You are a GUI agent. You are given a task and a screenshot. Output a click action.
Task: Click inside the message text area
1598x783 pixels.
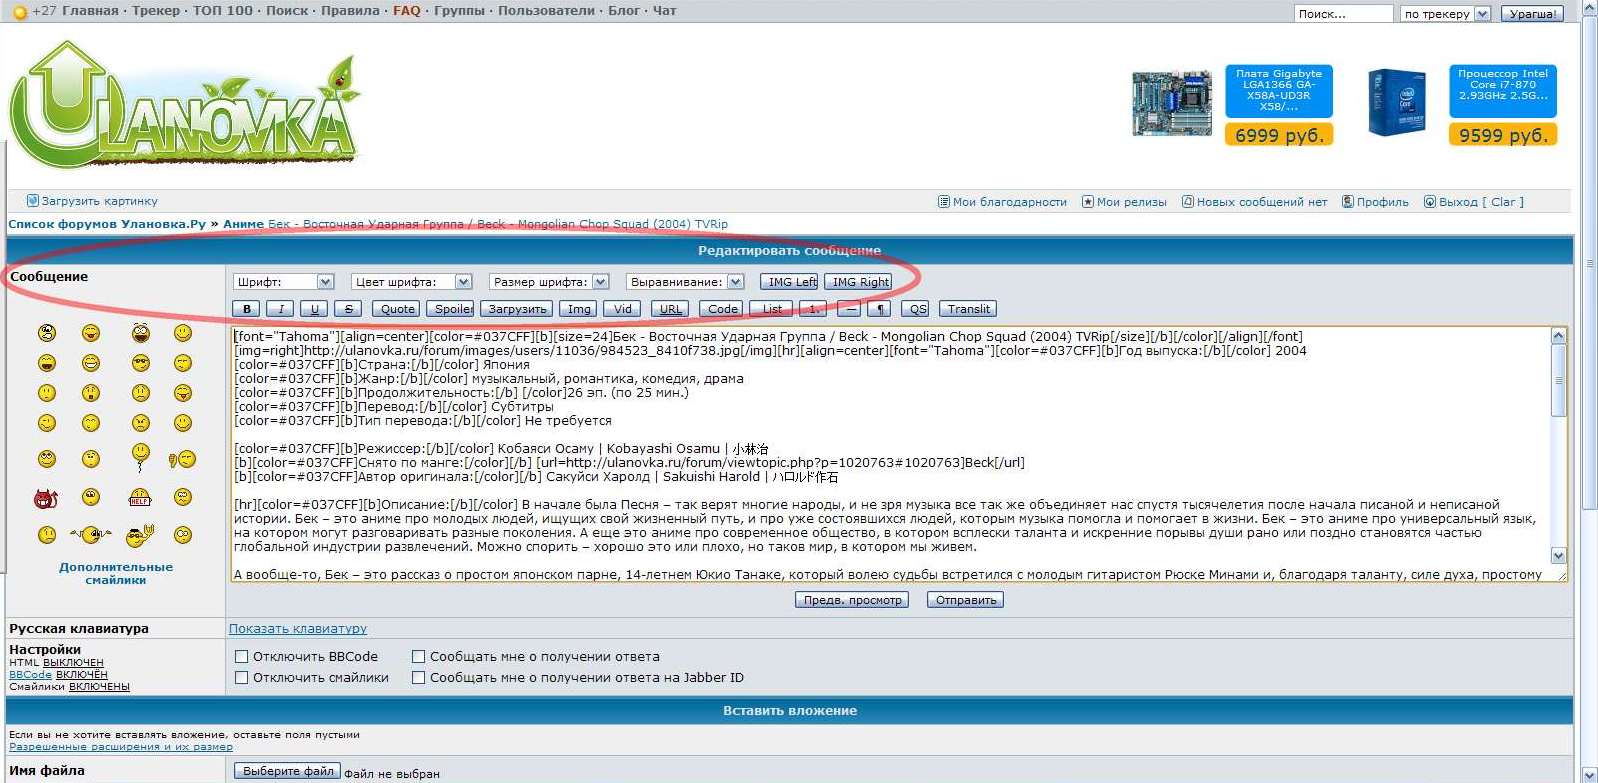tap(891, 454)
